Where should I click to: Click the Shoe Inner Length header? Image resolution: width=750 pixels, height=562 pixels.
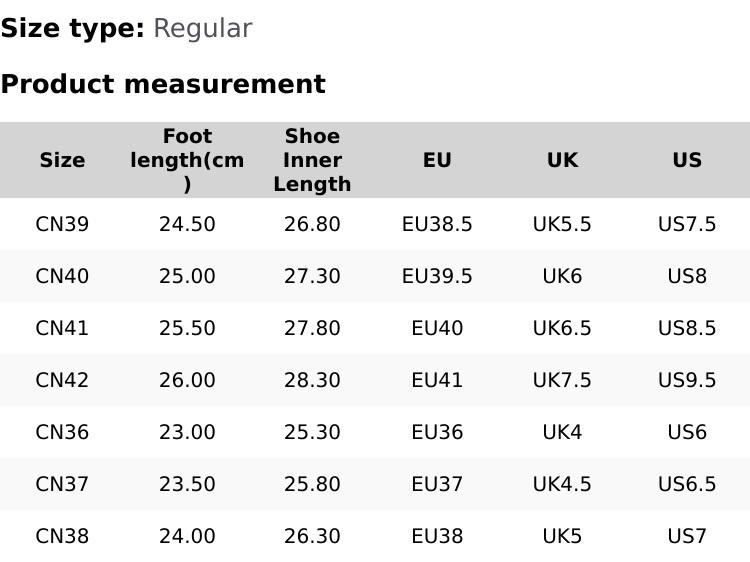click(312, 160)
